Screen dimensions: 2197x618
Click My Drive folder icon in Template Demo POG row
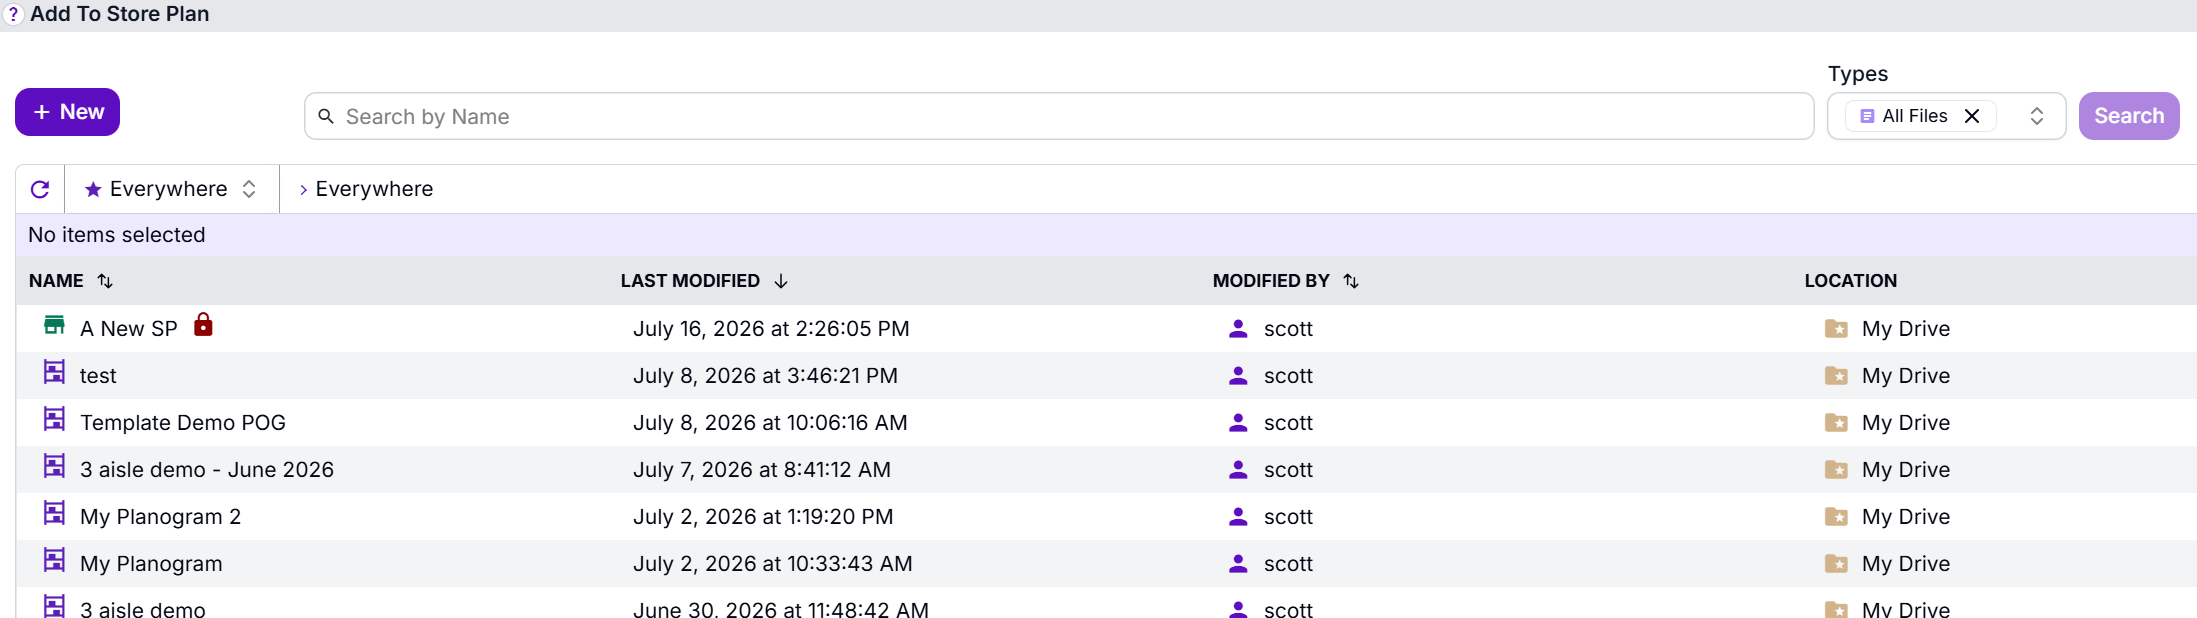click(1836, 423)
